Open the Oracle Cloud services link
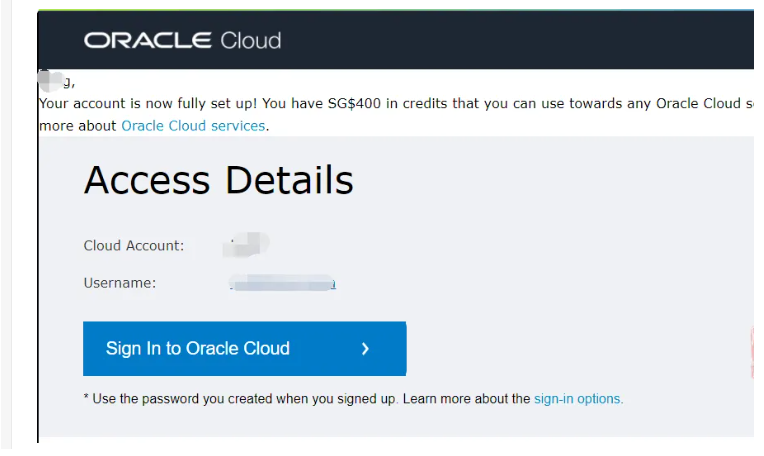Screen dimensions: 764x456 coord(193,126)
